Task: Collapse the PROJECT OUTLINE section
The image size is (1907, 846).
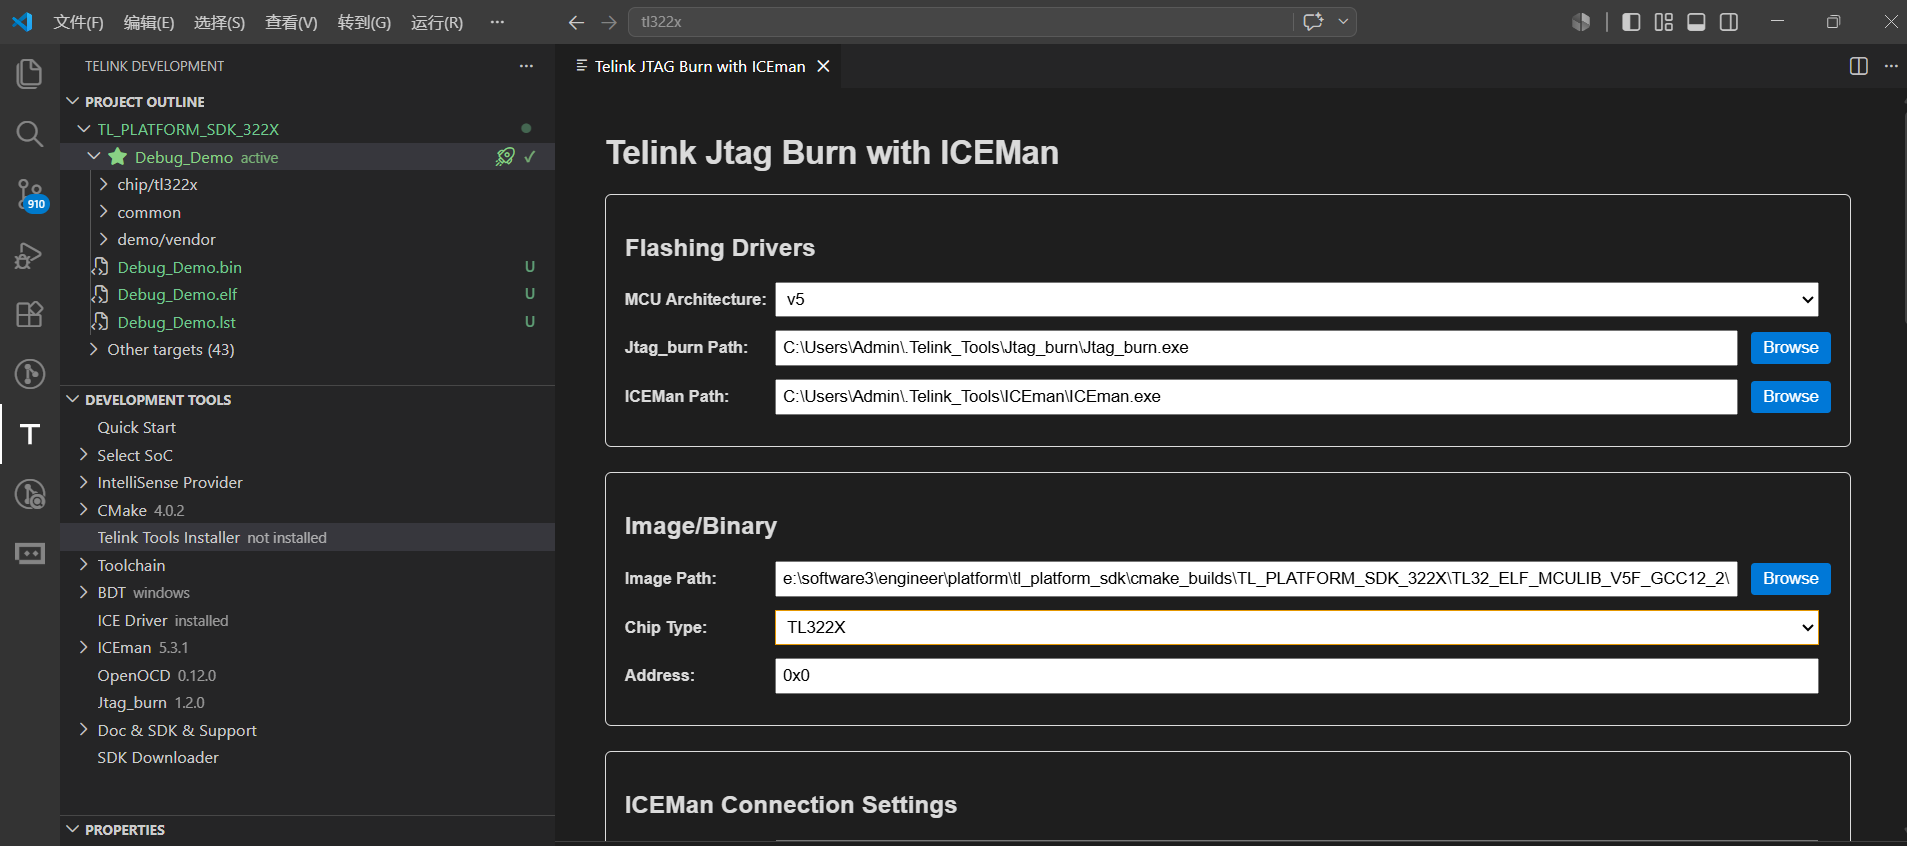Action: click(73, 102)
